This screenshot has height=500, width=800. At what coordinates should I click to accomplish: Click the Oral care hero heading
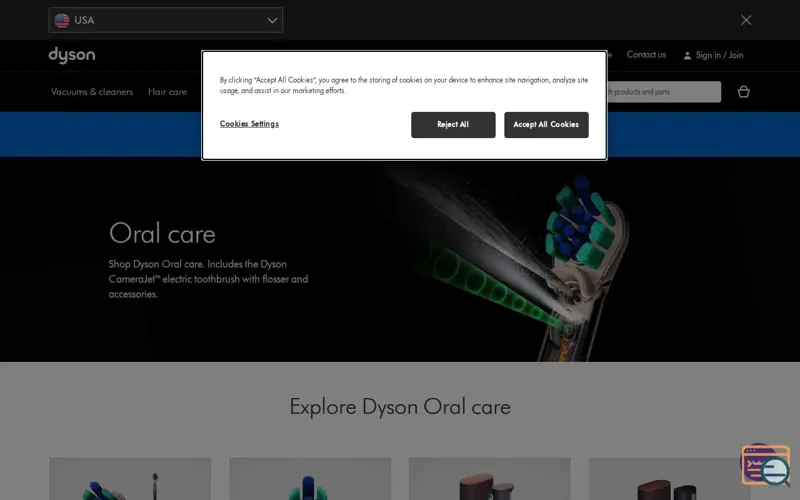[162, 234]
